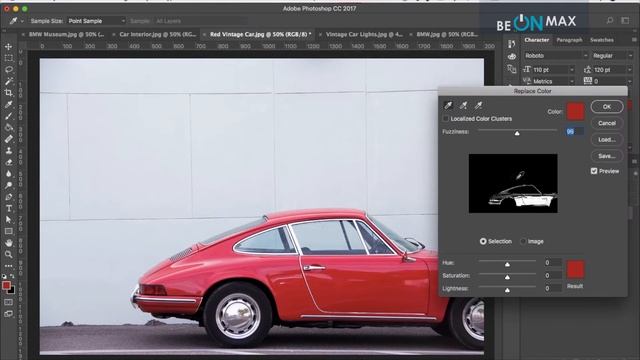This screenshot has height=360, width=640.
Task: Select the Magic Wand tool
Action: [9, 81]
